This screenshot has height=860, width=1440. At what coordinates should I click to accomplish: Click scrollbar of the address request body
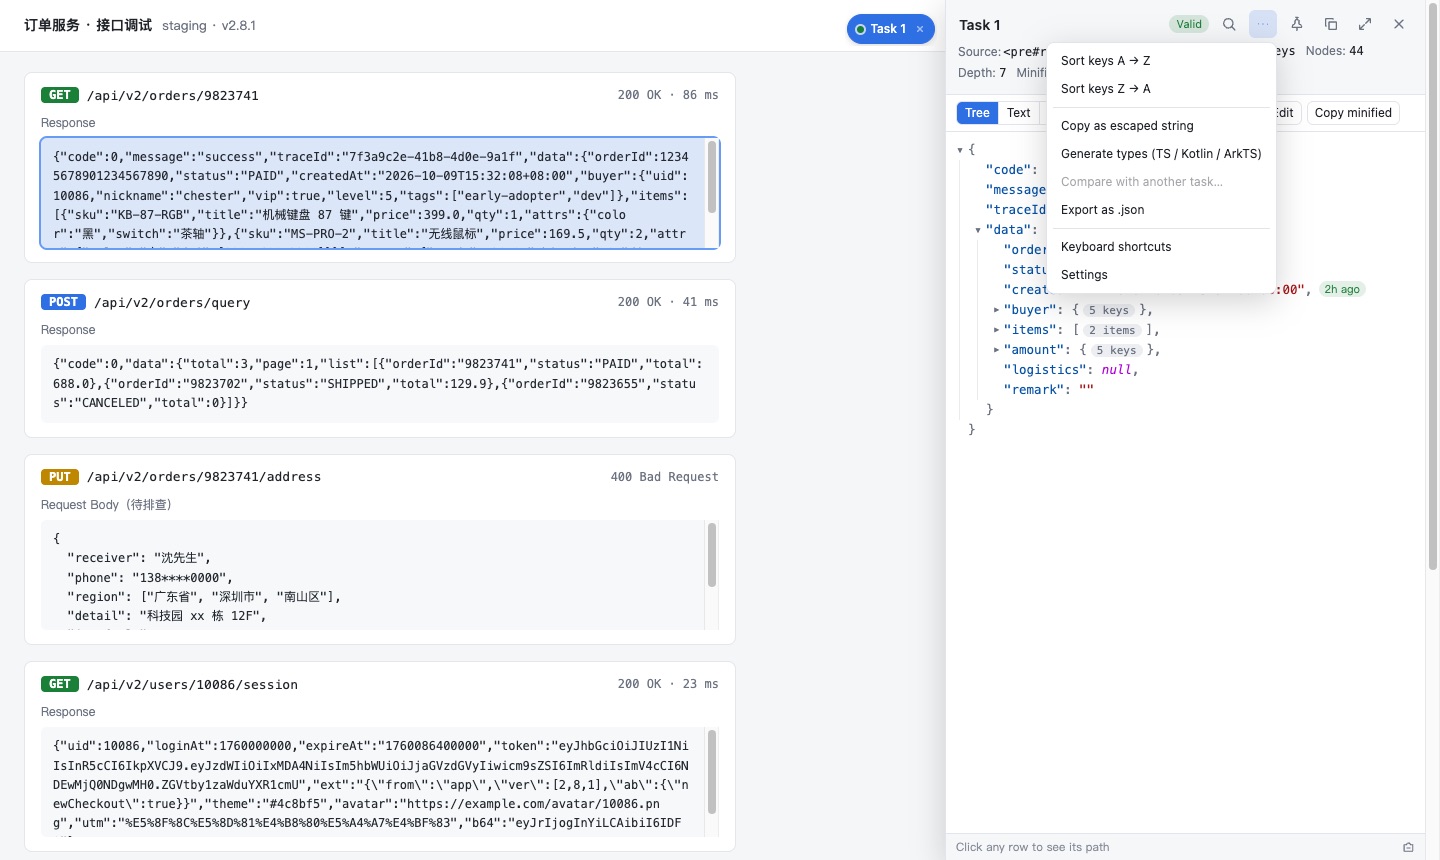(712, 555)
